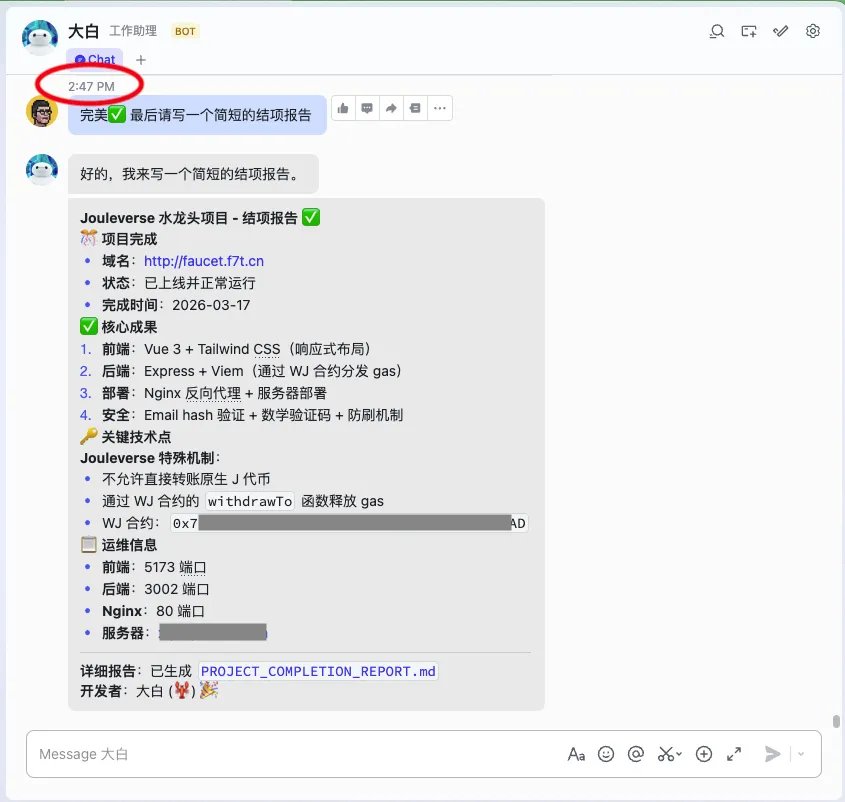Image resolution: width=845 pixels, height=802 pixels.
Task: Open search in chat header
Action: (x=717, y=31)
